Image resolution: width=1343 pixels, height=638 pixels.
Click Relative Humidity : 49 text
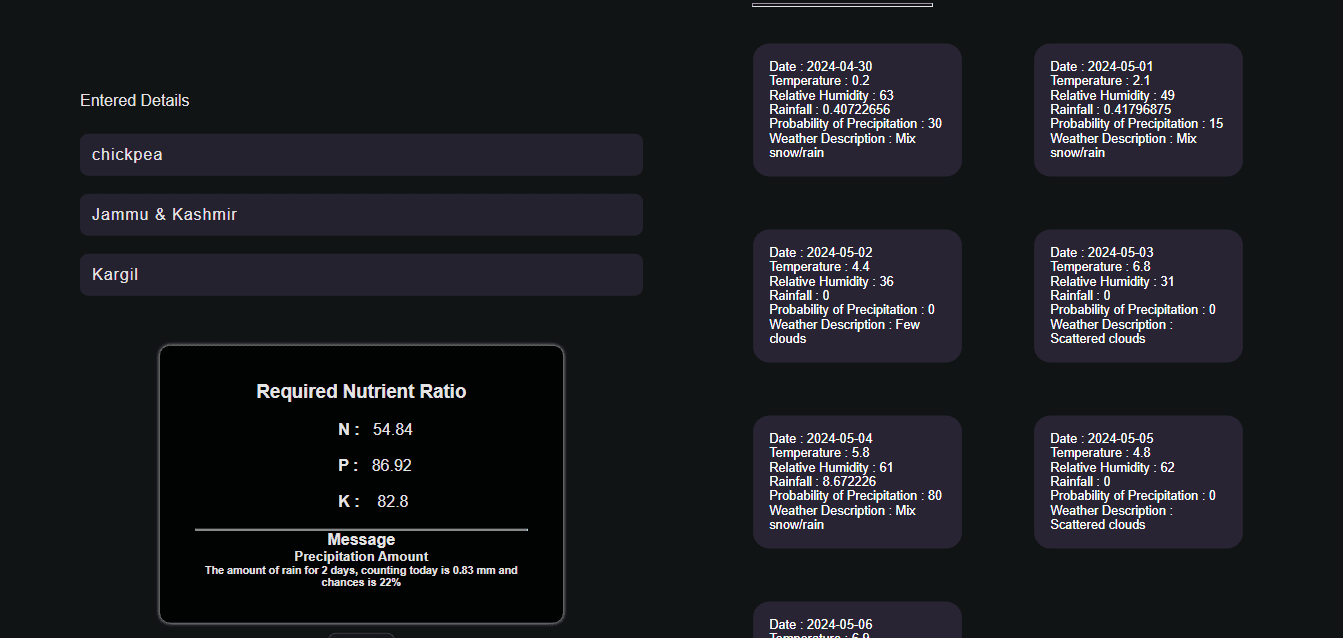(x=1112, y=96)
